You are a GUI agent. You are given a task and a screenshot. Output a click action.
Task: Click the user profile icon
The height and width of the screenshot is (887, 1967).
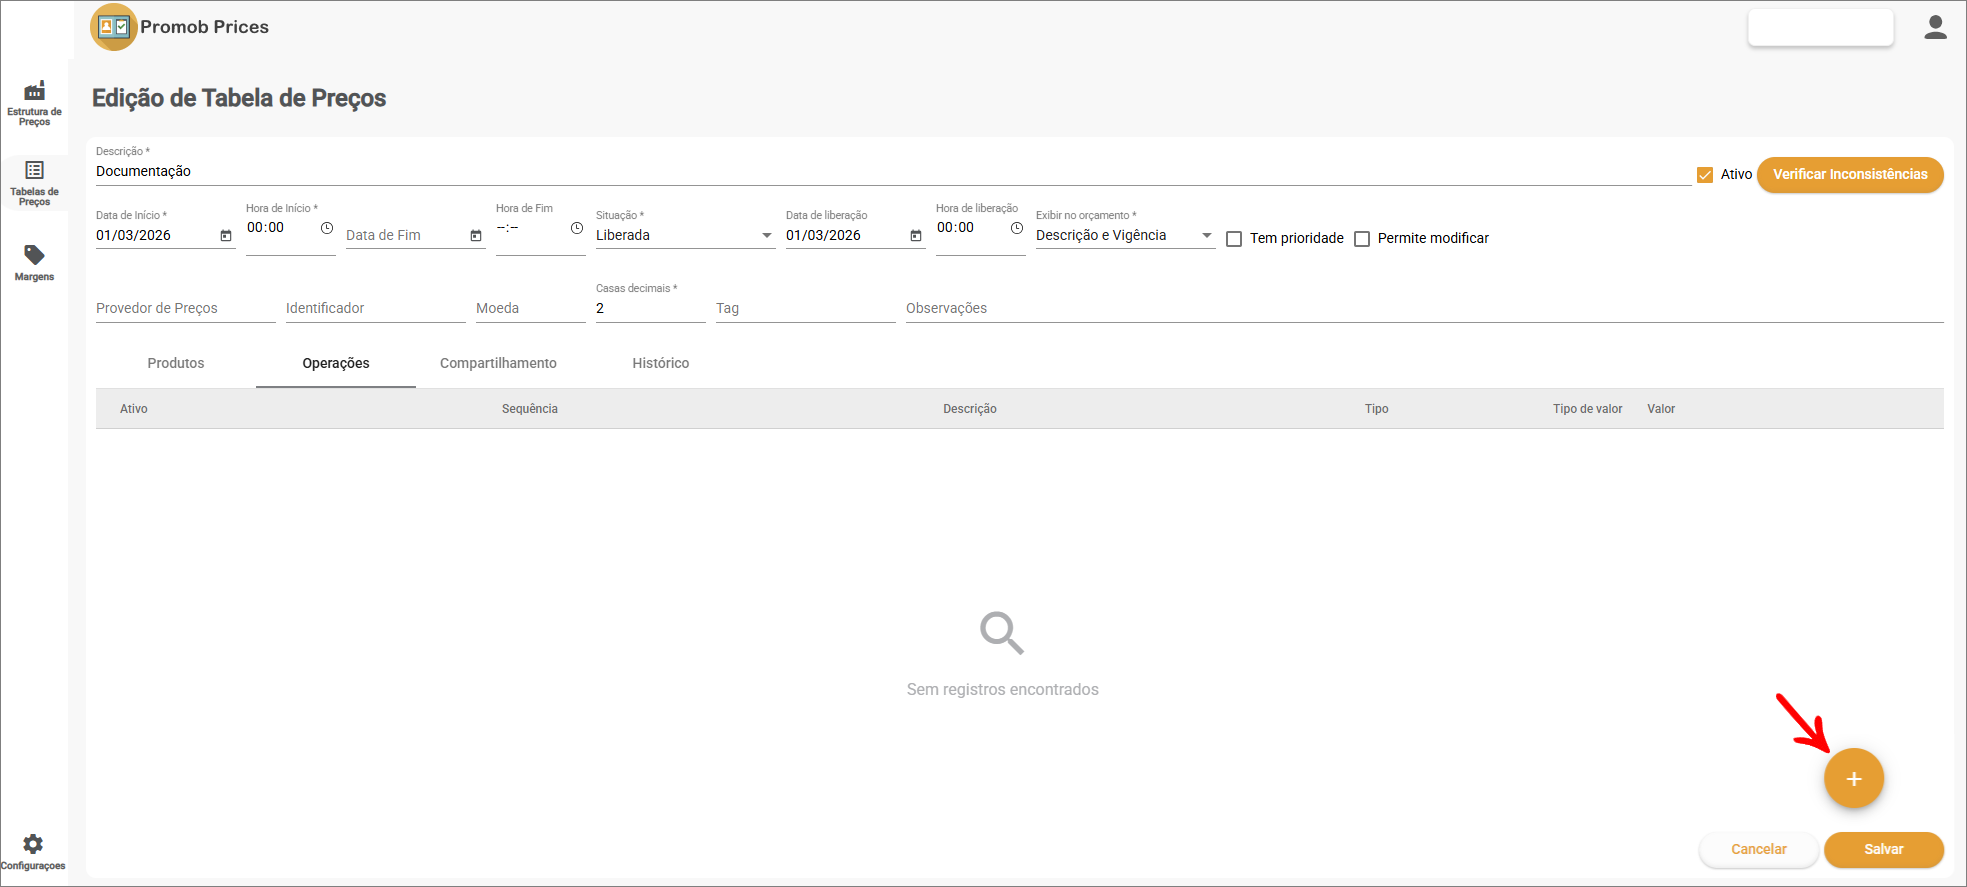pyautogui.click(x=1935, y=28)
